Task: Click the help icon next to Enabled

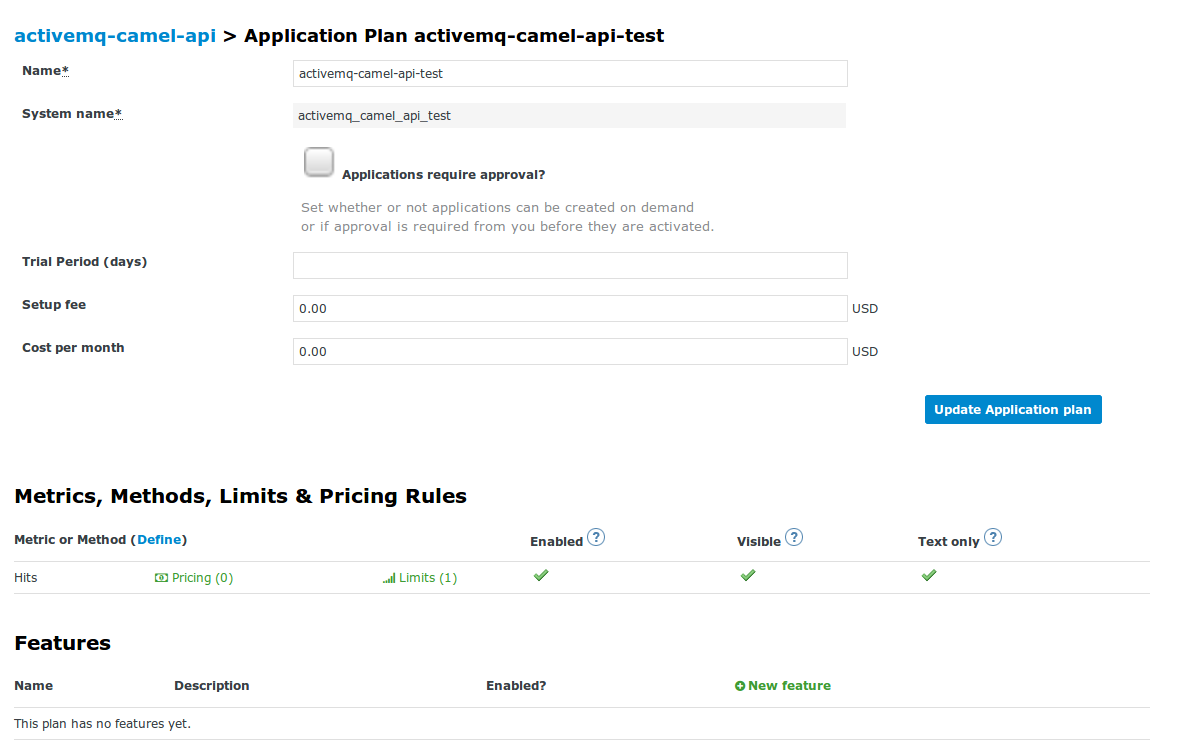Action: coord(596,537)
